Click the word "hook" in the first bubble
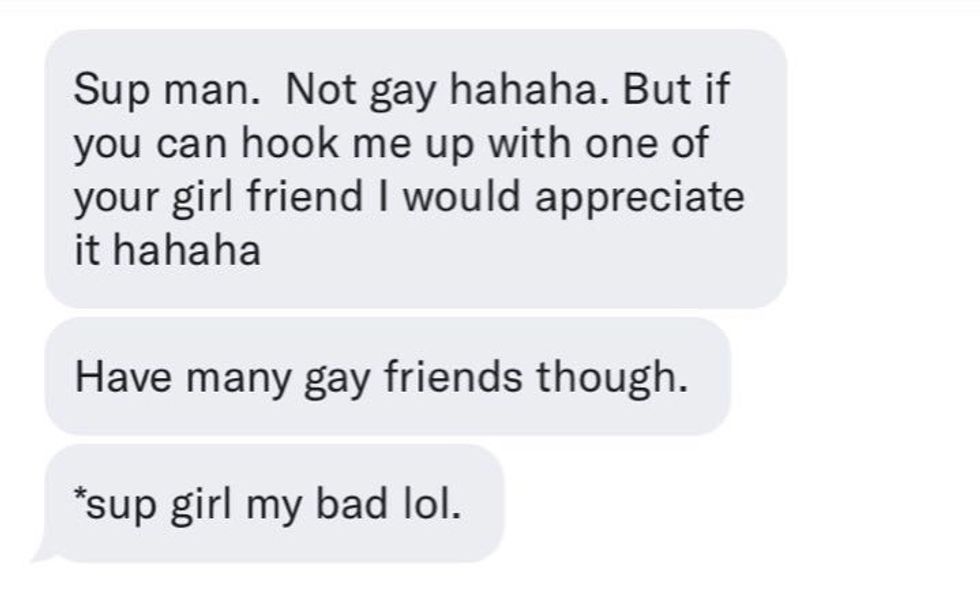 click(289, 143)
